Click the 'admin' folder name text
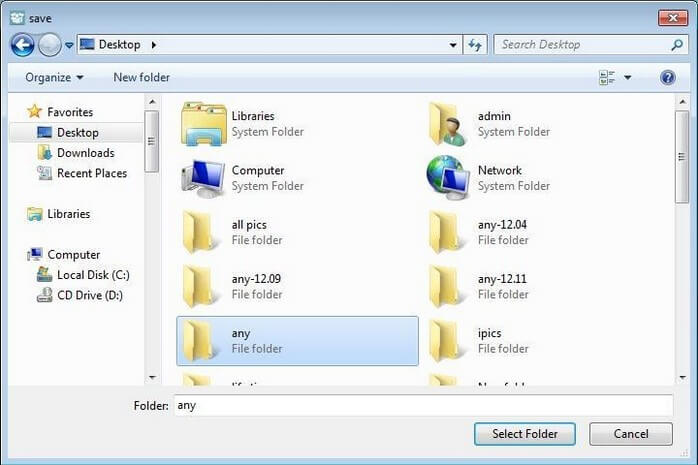Viewport: 698px width, 465px height. pyautogui.click(x=494, y=116)
